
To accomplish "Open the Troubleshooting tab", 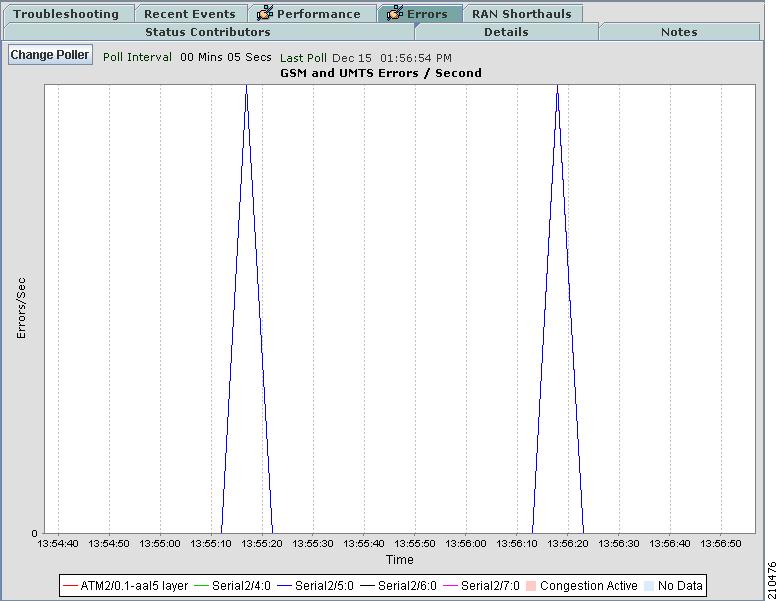I will tap(66, 14).
